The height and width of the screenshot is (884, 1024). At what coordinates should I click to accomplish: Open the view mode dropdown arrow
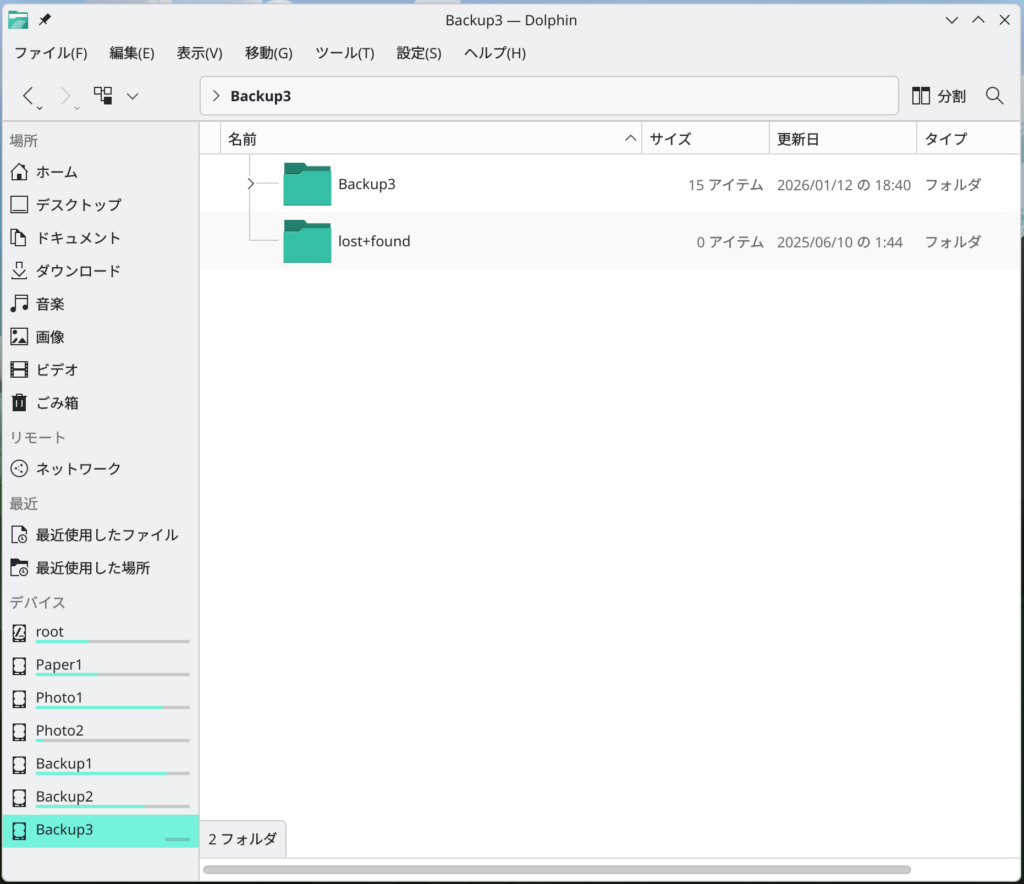[132, 96]
